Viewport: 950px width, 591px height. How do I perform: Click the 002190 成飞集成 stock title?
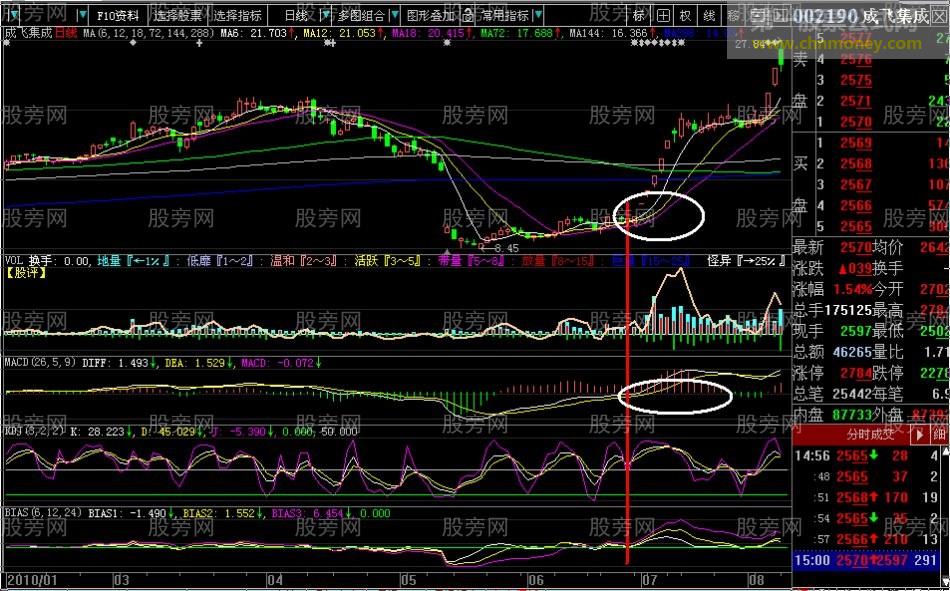pyautogui.click(x=861, y=16)
